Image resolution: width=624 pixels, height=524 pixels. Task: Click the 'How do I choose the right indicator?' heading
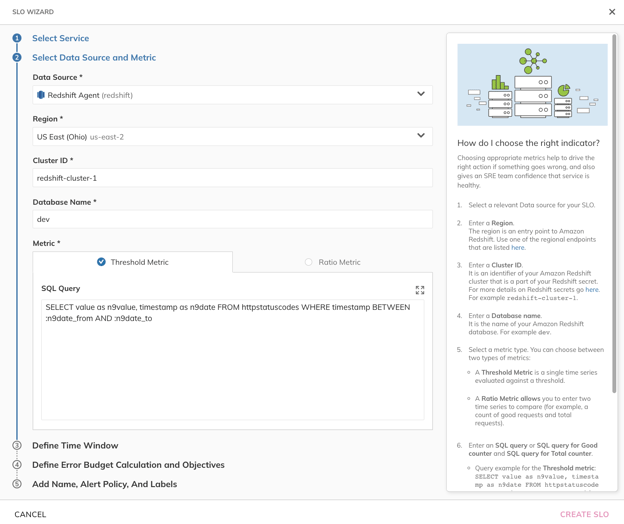[528, 143]
